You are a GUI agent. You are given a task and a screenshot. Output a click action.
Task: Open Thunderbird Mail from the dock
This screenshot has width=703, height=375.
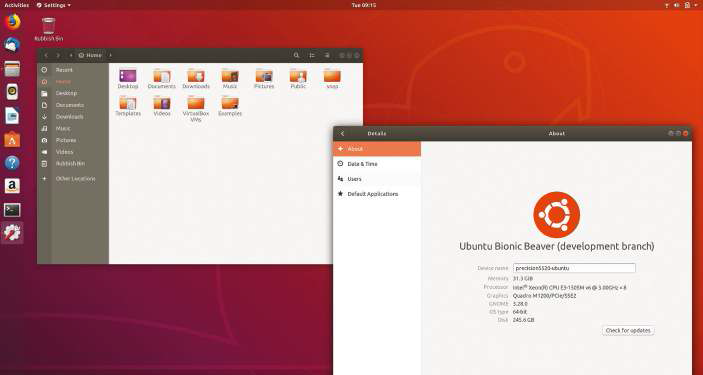point(12,45)
